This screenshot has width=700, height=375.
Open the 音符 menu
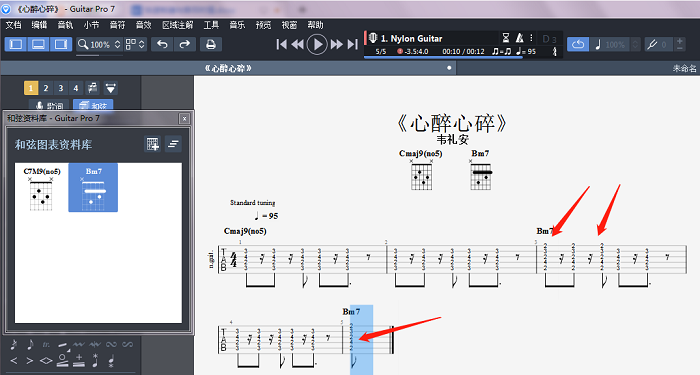[x=117, y=25]
